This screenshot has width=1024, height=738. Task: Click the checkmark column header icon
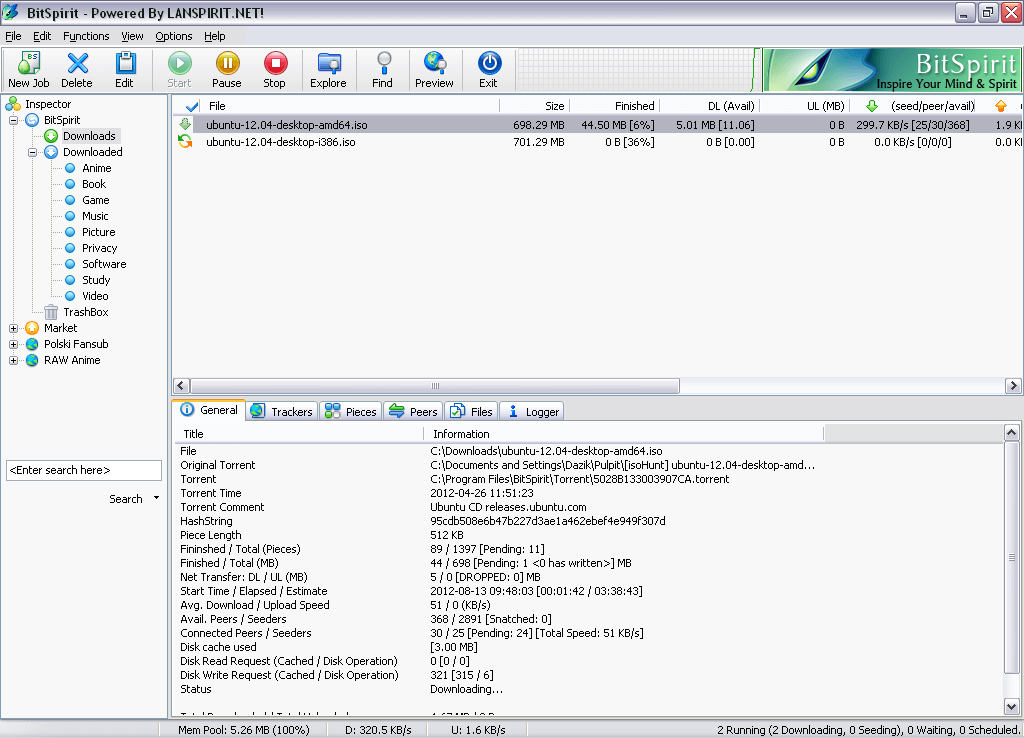coord(192,106)
